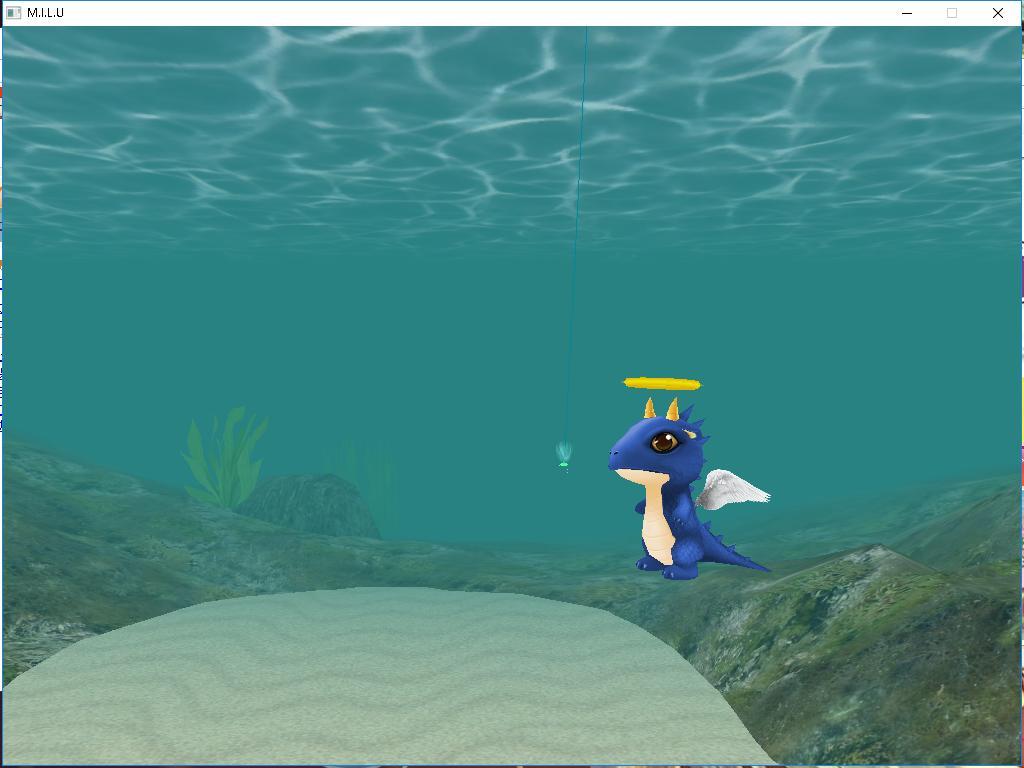Minimize the M.I.L.U window

click(x=907, y=13)
